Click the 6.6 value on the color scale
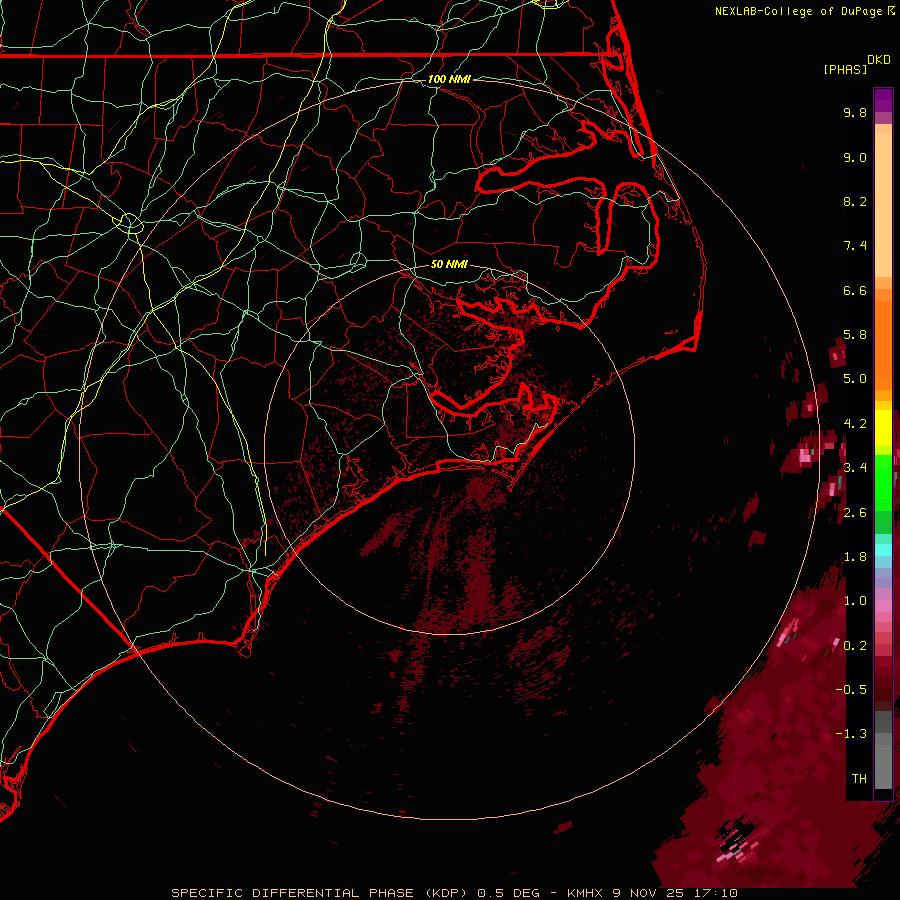 [x=855, y=290]
